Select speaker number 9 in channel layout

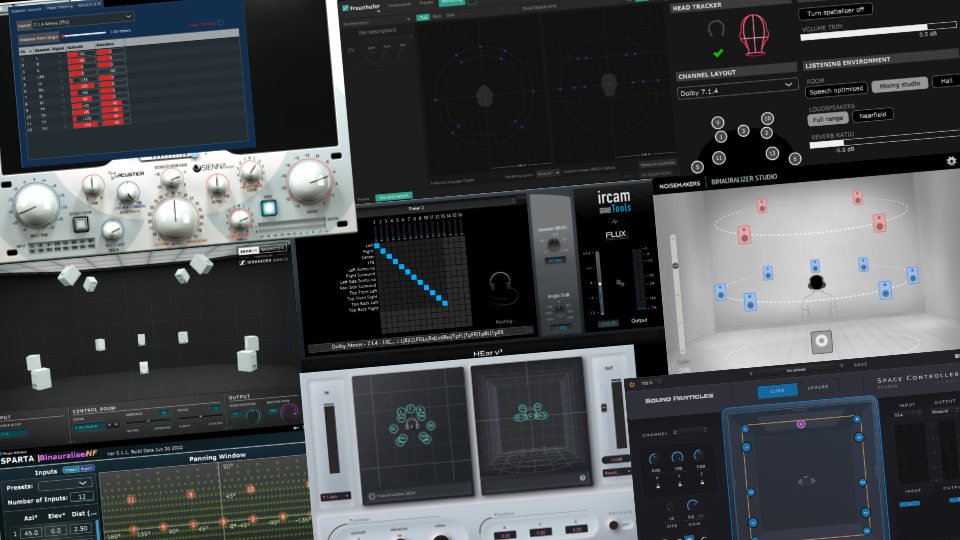718,122
